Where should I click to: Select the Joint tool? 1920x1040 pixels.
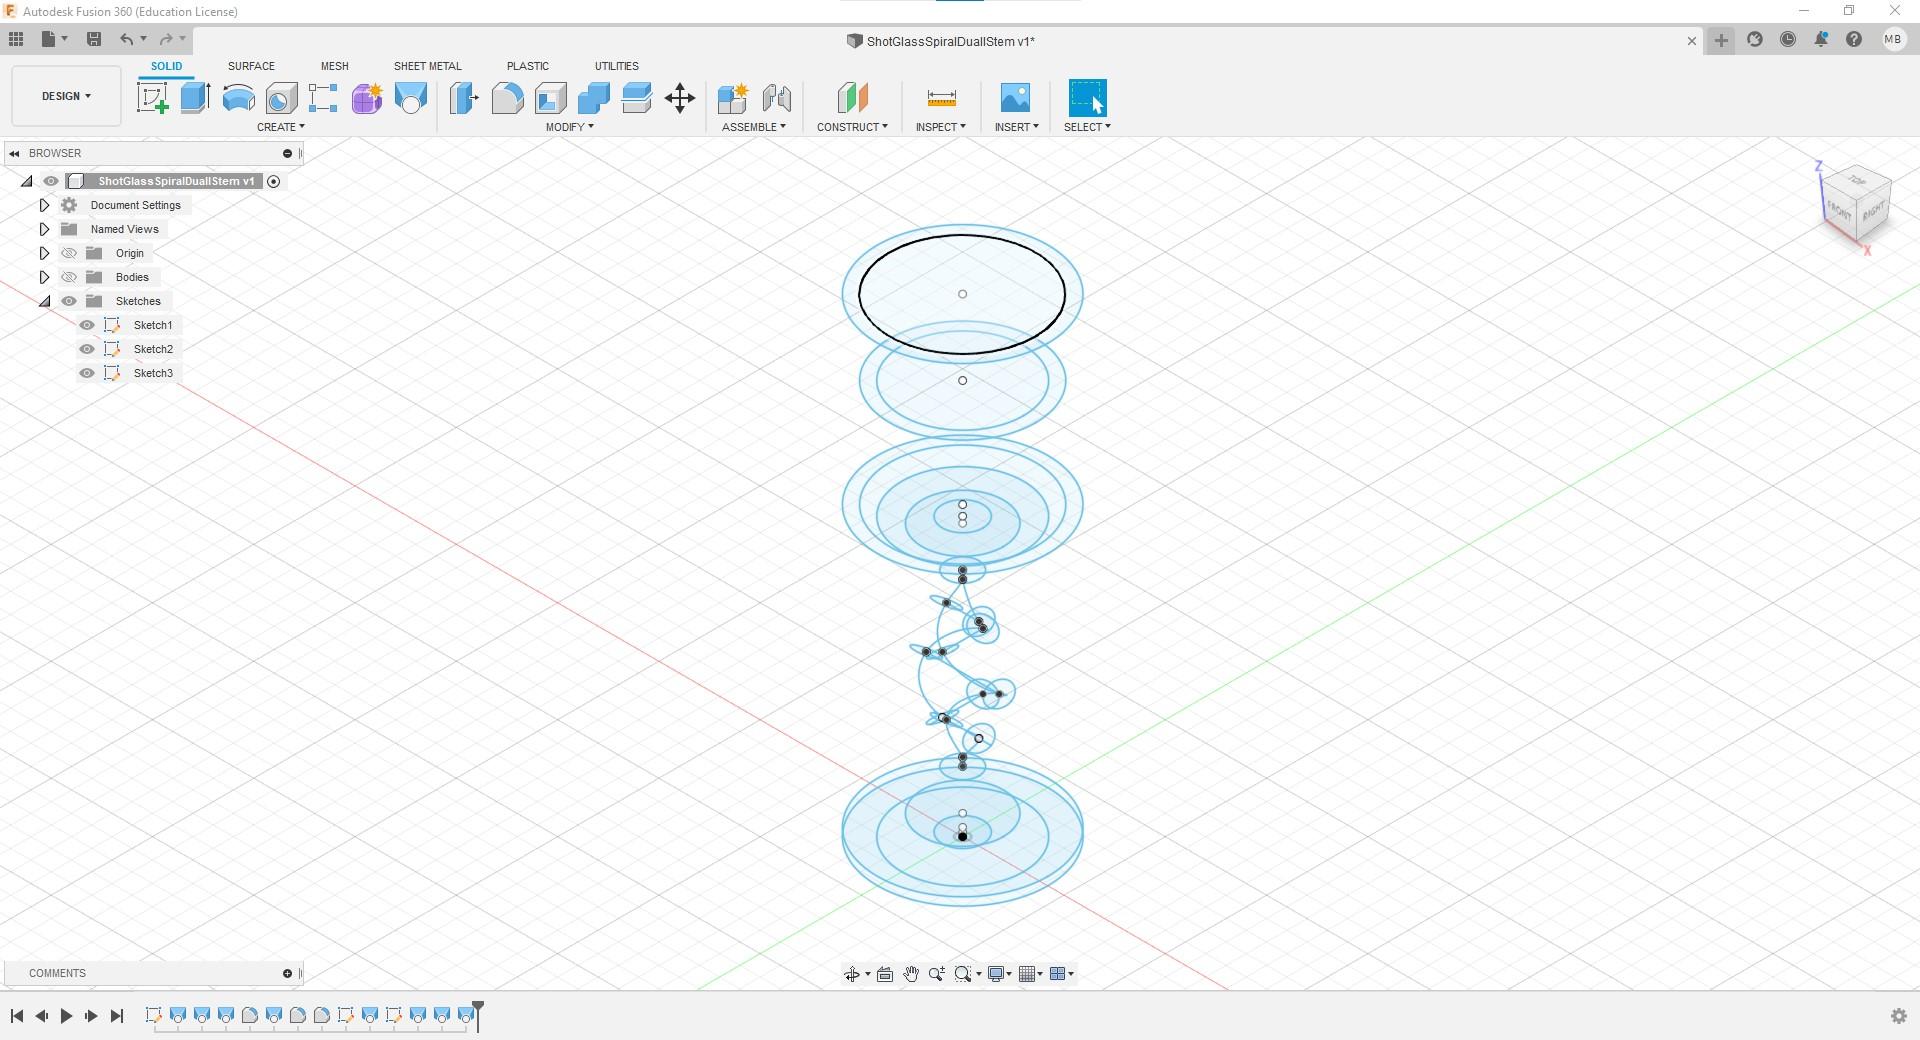(776, 98)
